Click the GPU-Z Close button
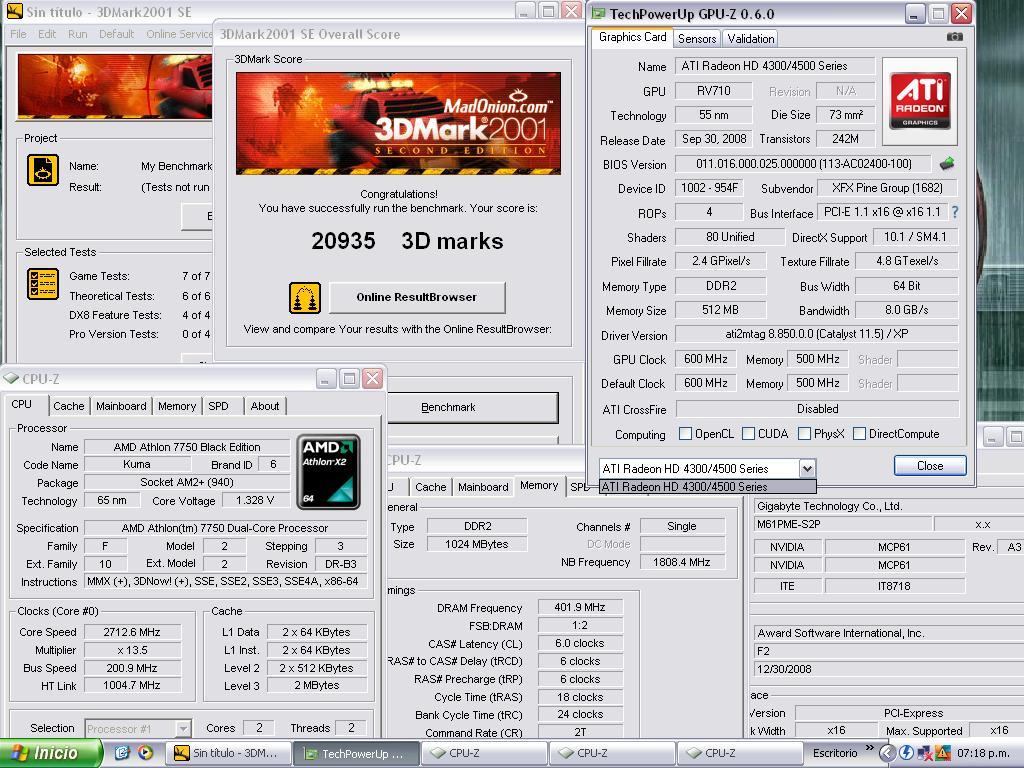Image resolution: width=1024 pixels, height=768 pixels. pyautogui.click(x=929, y=466)
